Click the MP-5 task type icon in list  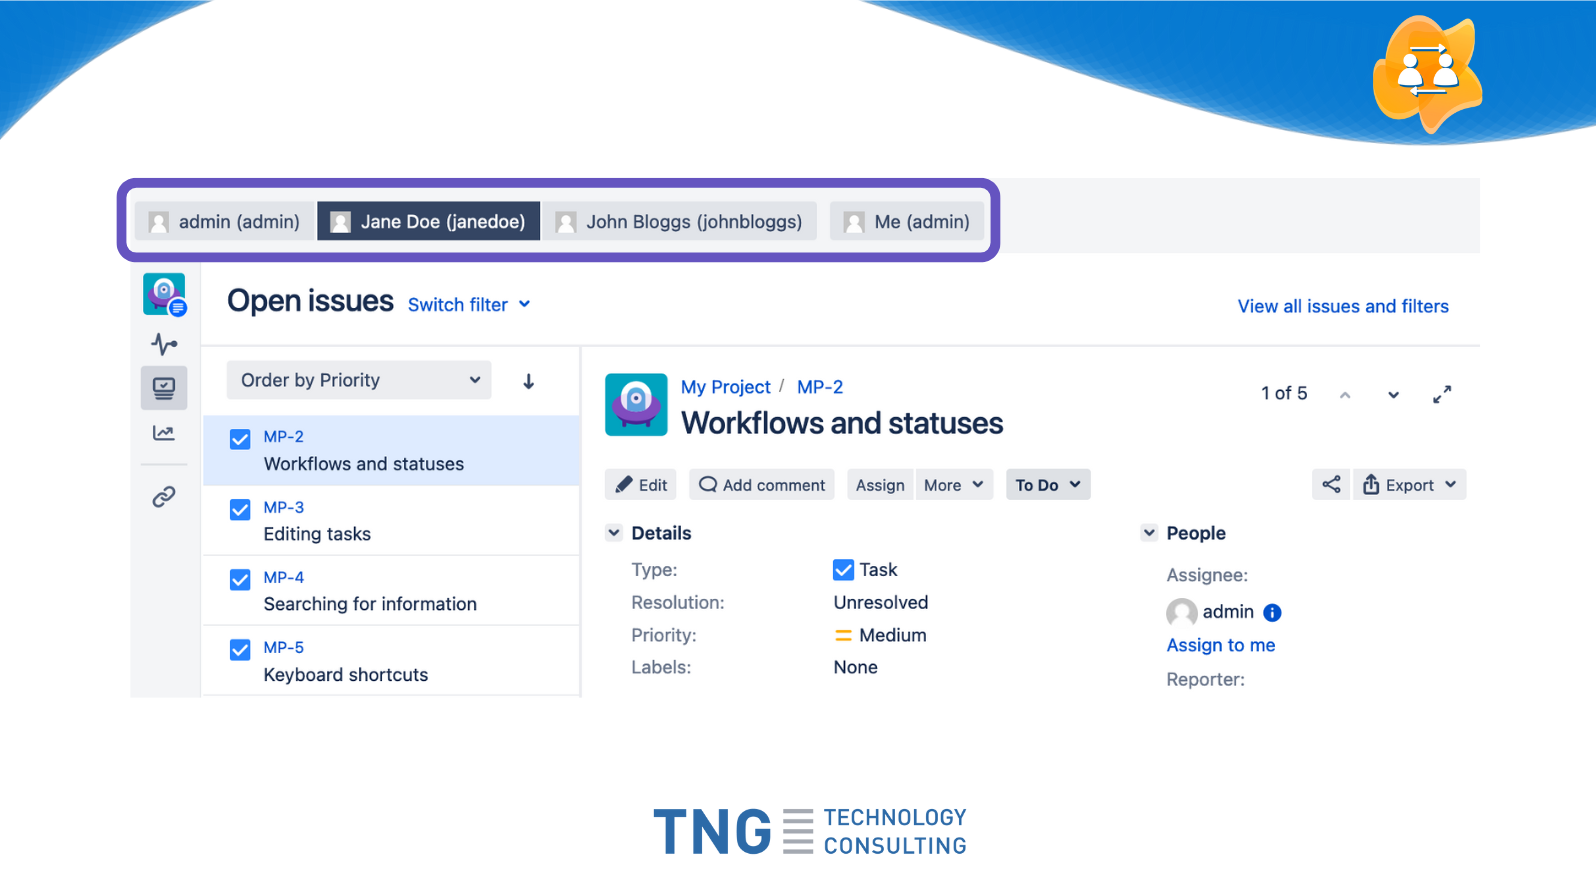point(240,650)
